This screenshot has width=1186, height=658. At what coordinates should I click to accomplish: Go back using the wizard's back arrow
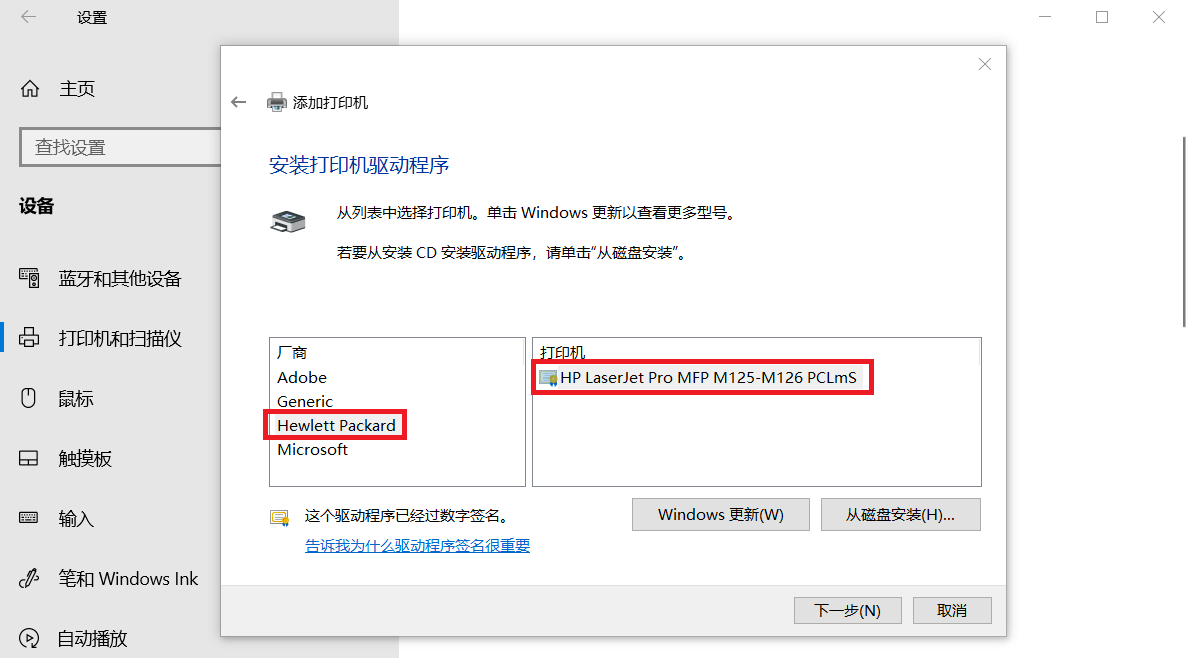(x=239, y=102)
